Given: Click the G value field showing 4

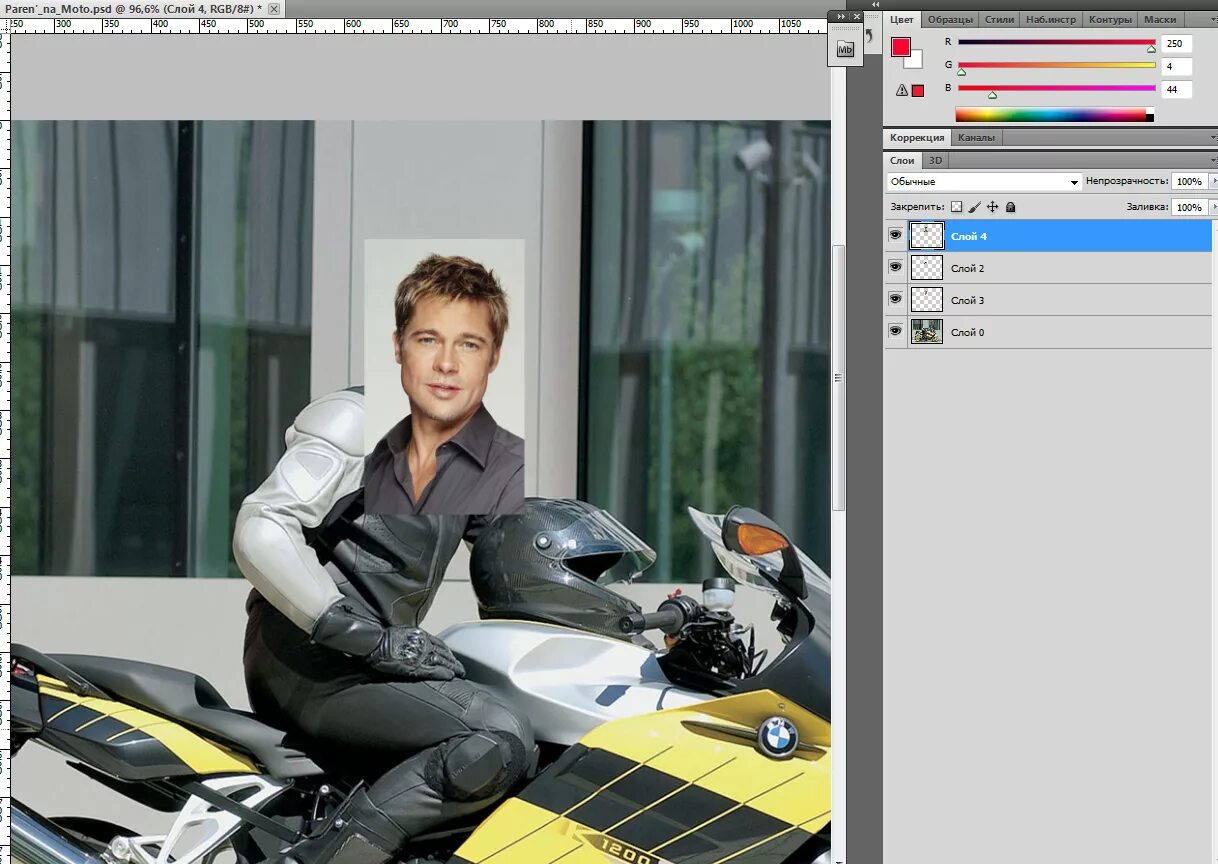Looking at the screenshot, I should click(x=1176, y=66).
